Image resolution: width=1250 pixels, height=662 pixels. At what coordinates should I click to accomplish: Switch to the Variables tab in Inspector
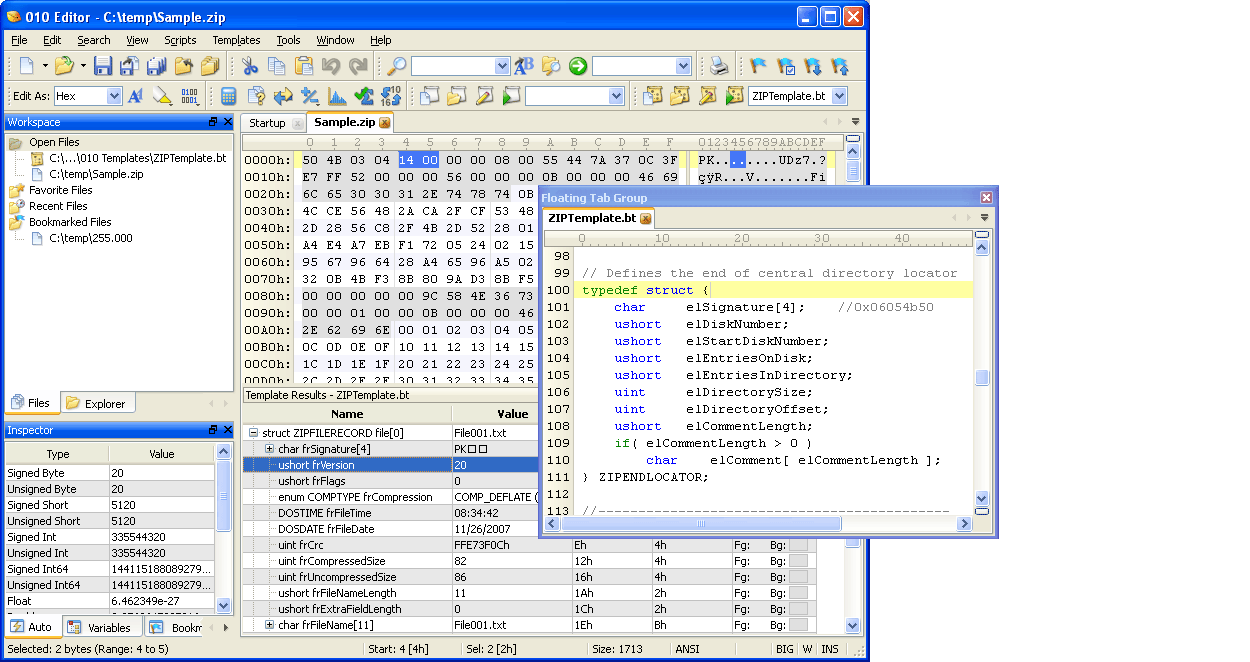pos(100,628)
